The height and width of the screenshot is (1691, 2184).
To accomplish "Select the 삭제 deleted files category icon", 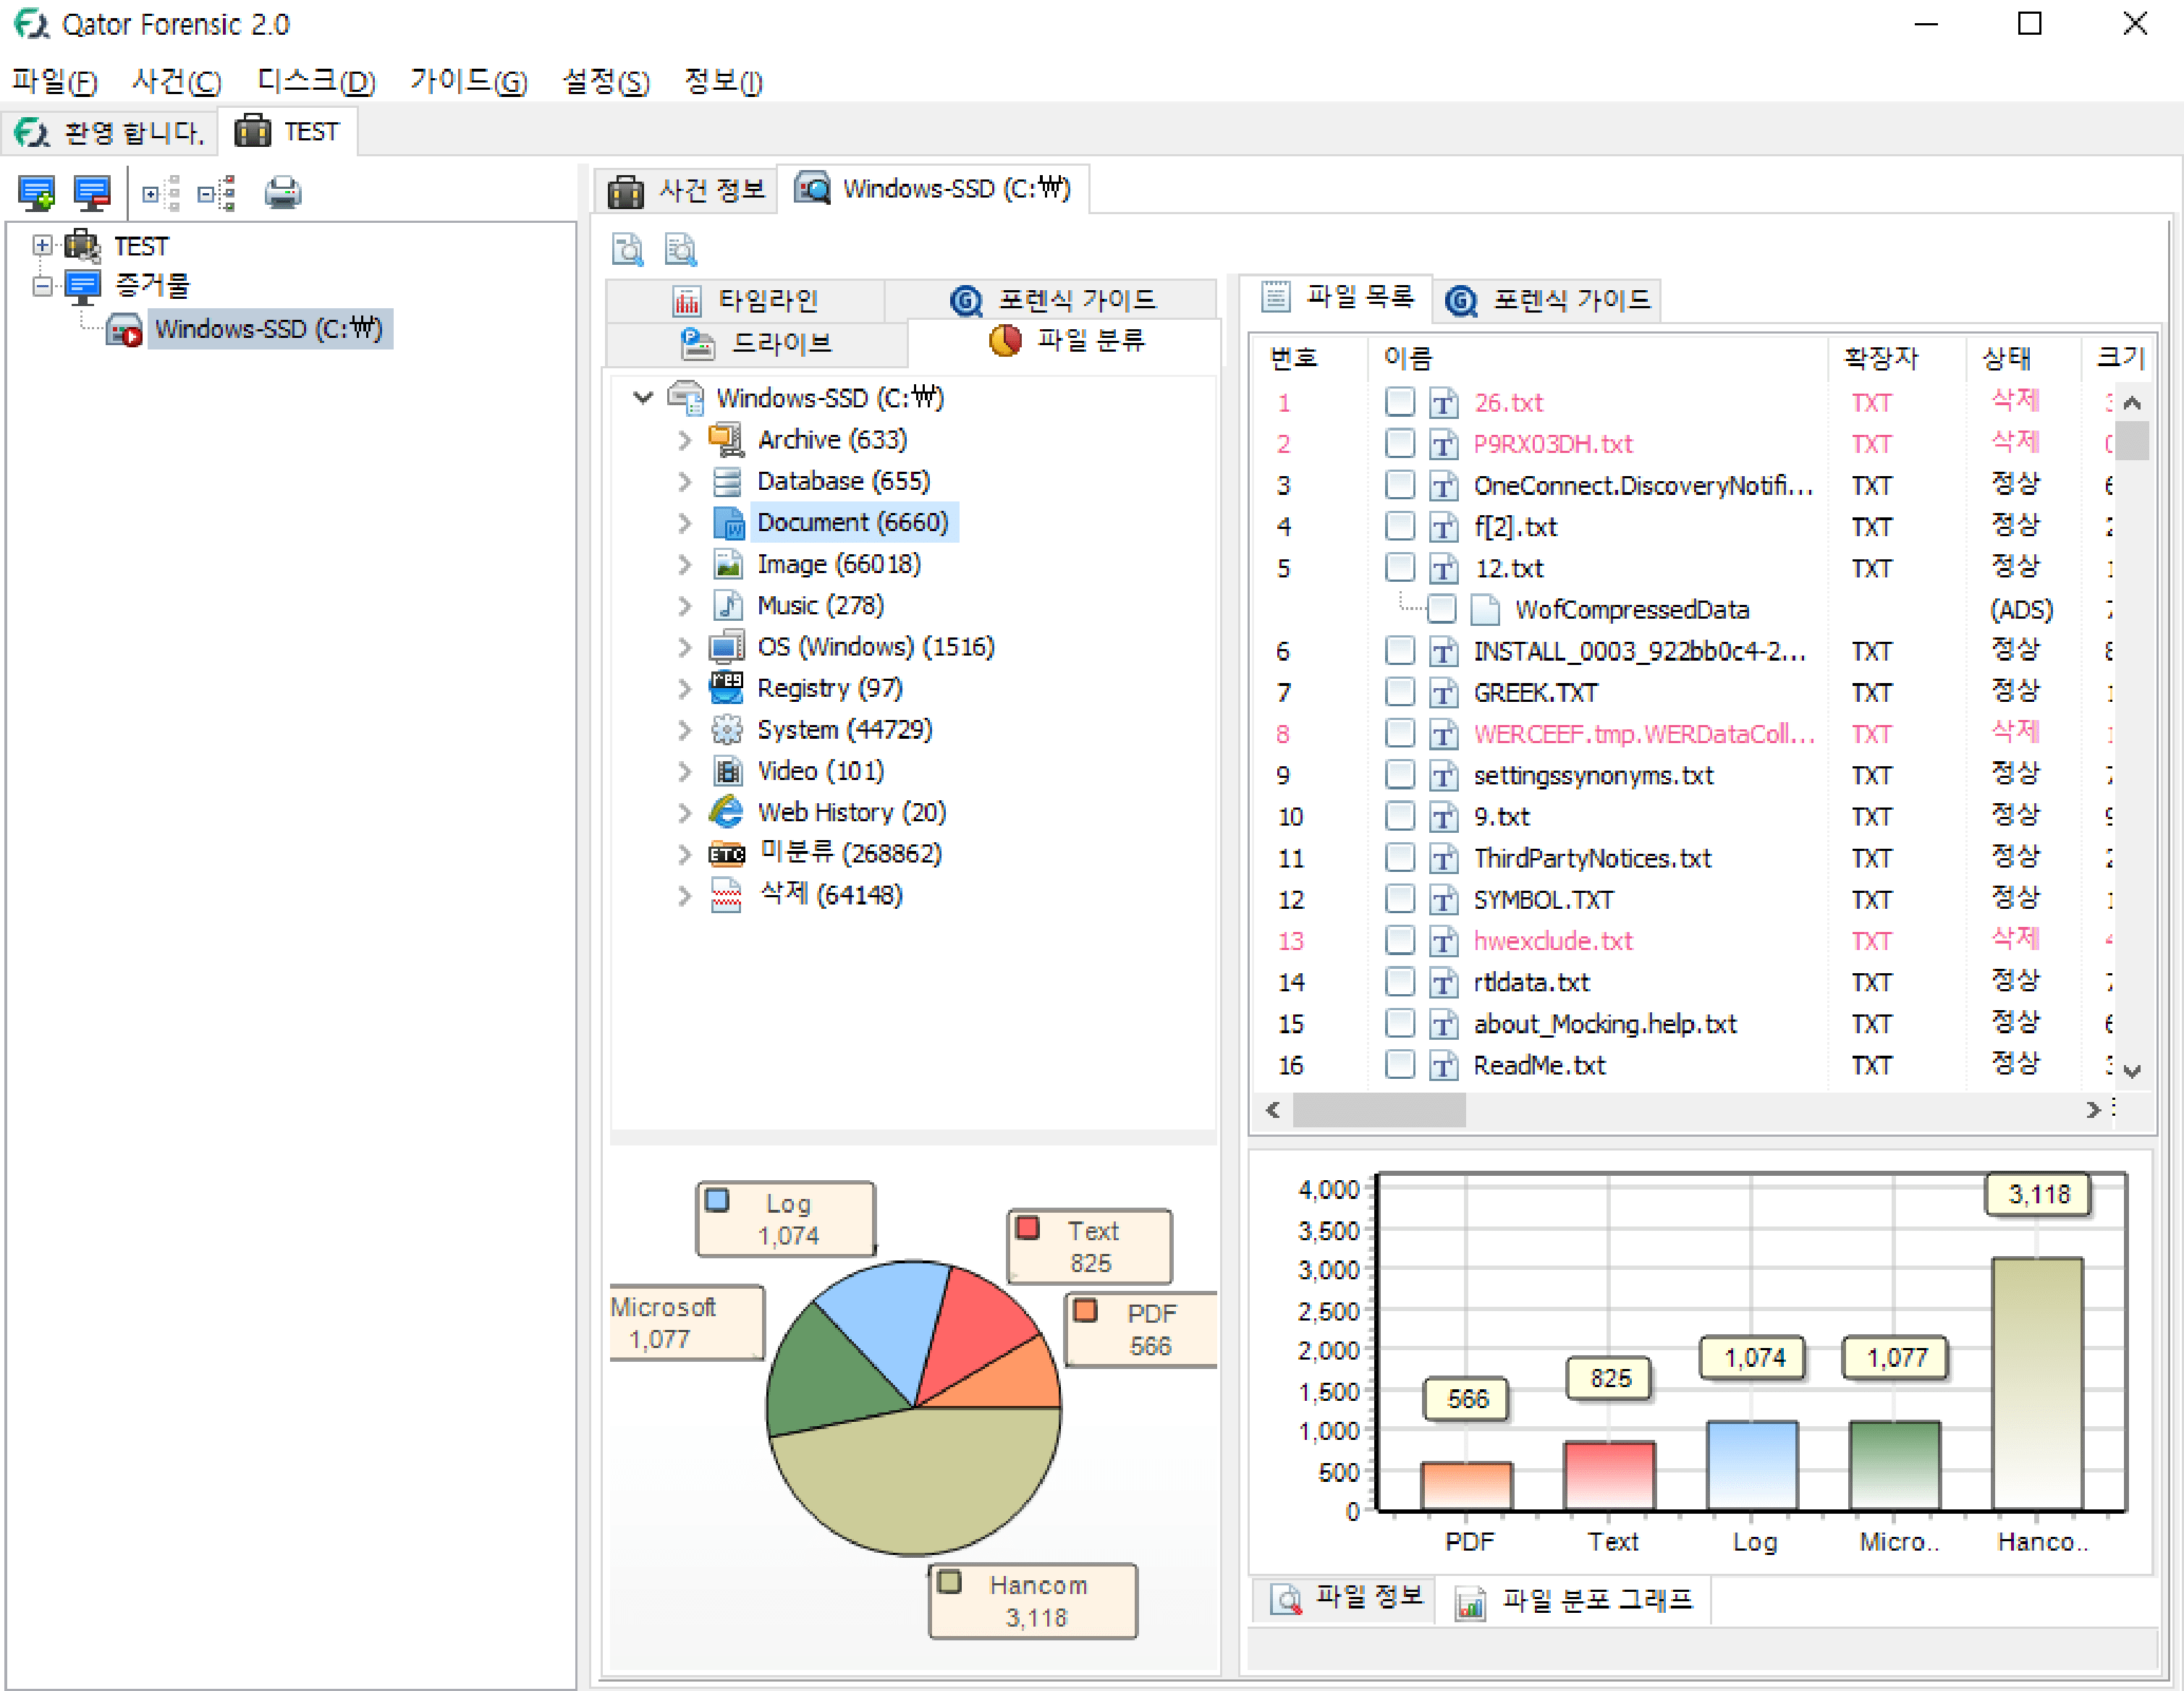I will coord(727,895).
